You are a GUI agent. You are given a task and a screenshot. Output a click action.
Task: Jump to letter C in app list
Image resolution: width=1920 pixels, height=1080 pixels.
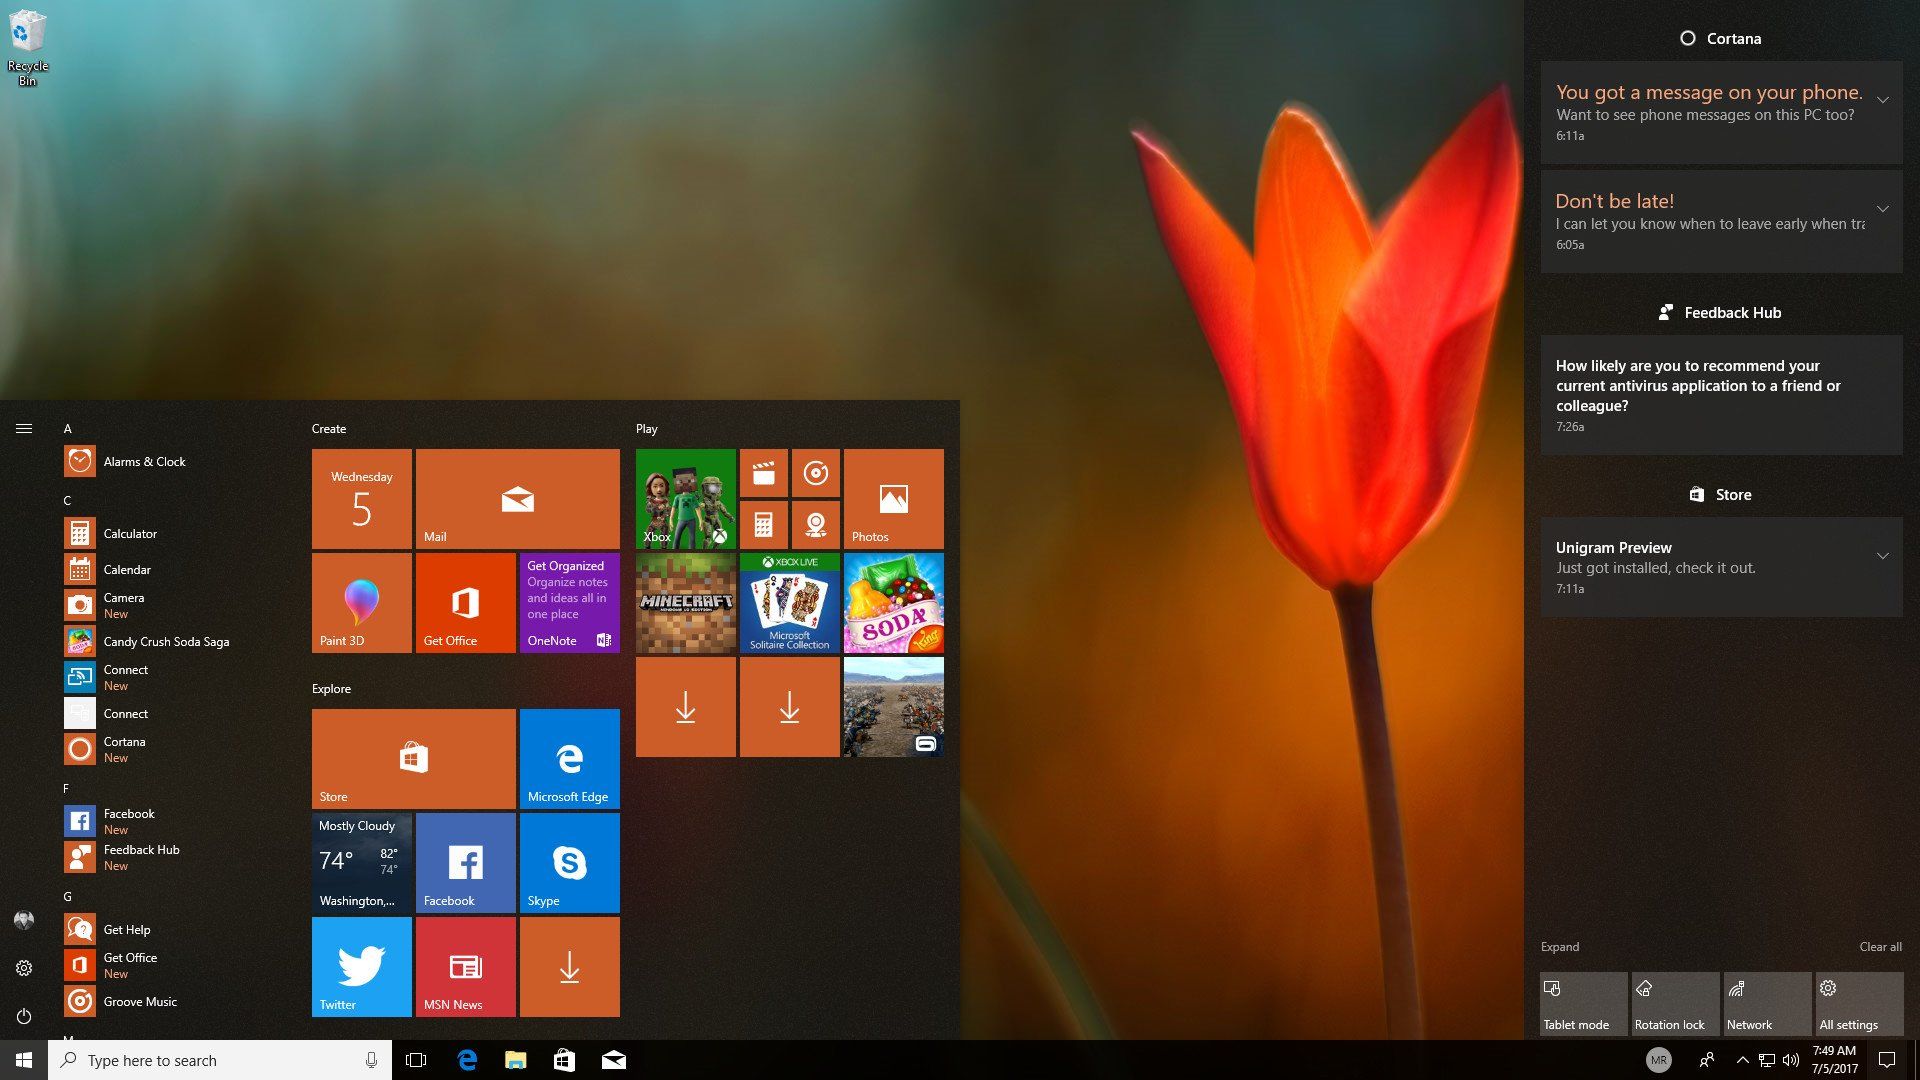coord(68,500)
